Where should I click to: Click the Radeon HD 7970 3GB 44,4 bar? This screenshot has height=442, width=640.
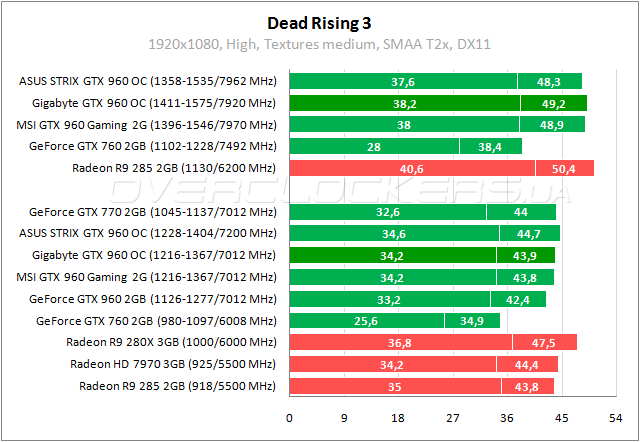(x=529, y=364)
